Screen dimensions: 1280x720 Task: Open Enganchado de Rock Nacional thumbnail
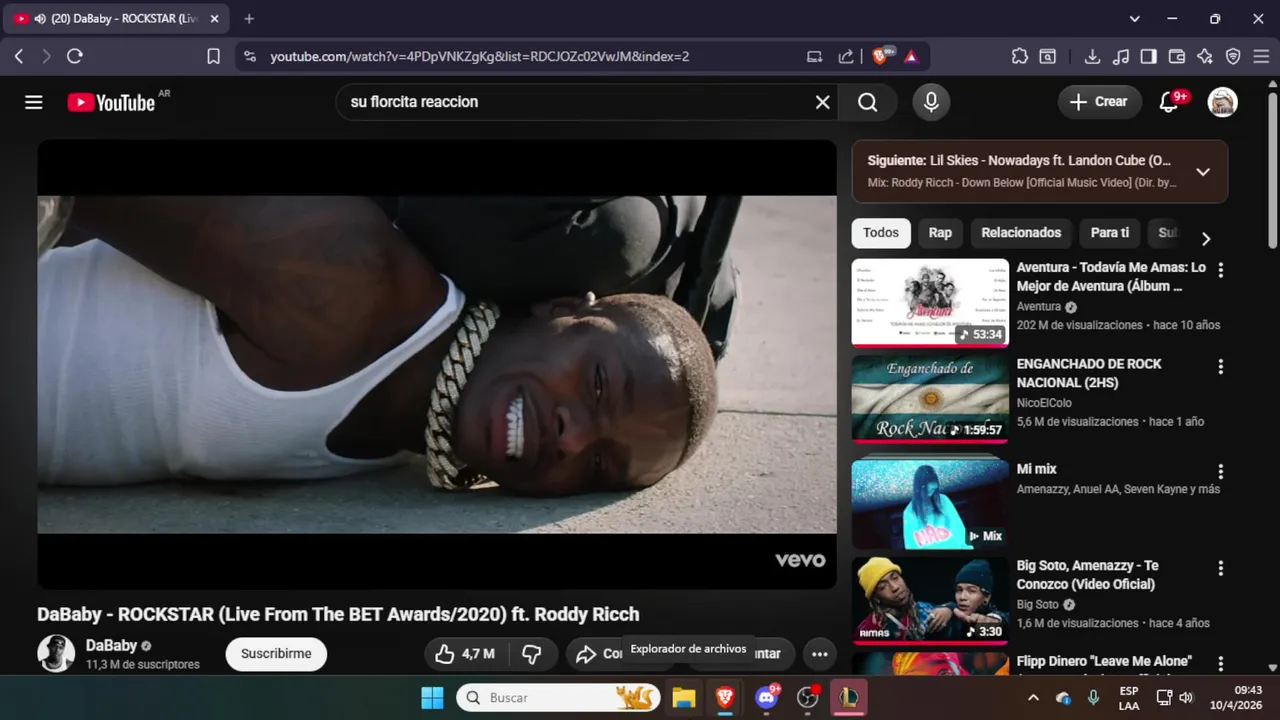pyautogui.click(x=930, y=398)
